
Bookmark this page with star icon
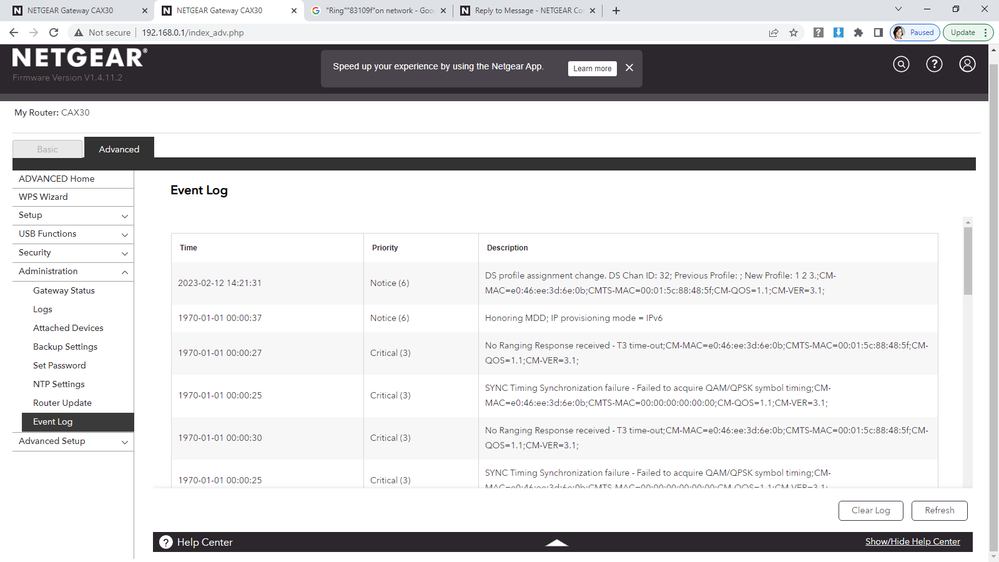point(794,32)
